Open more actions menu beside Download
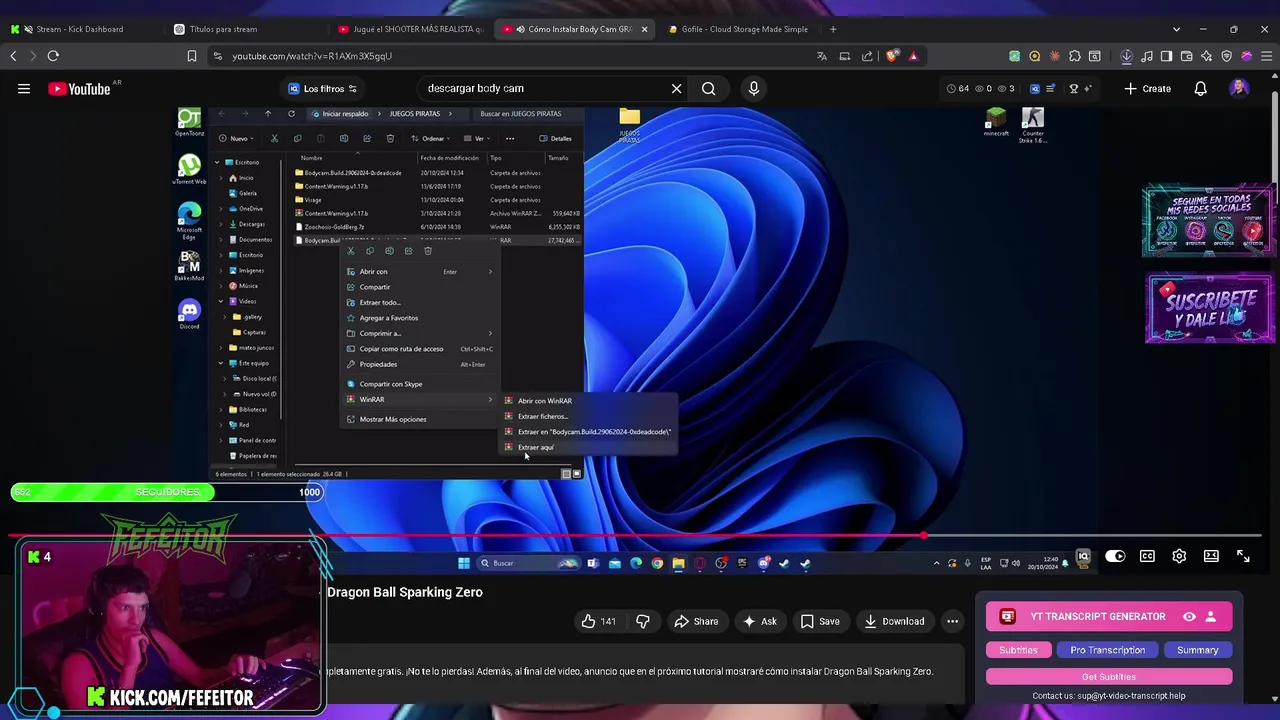Screen dimensions: 1280x720 click(x=952, y=621)
